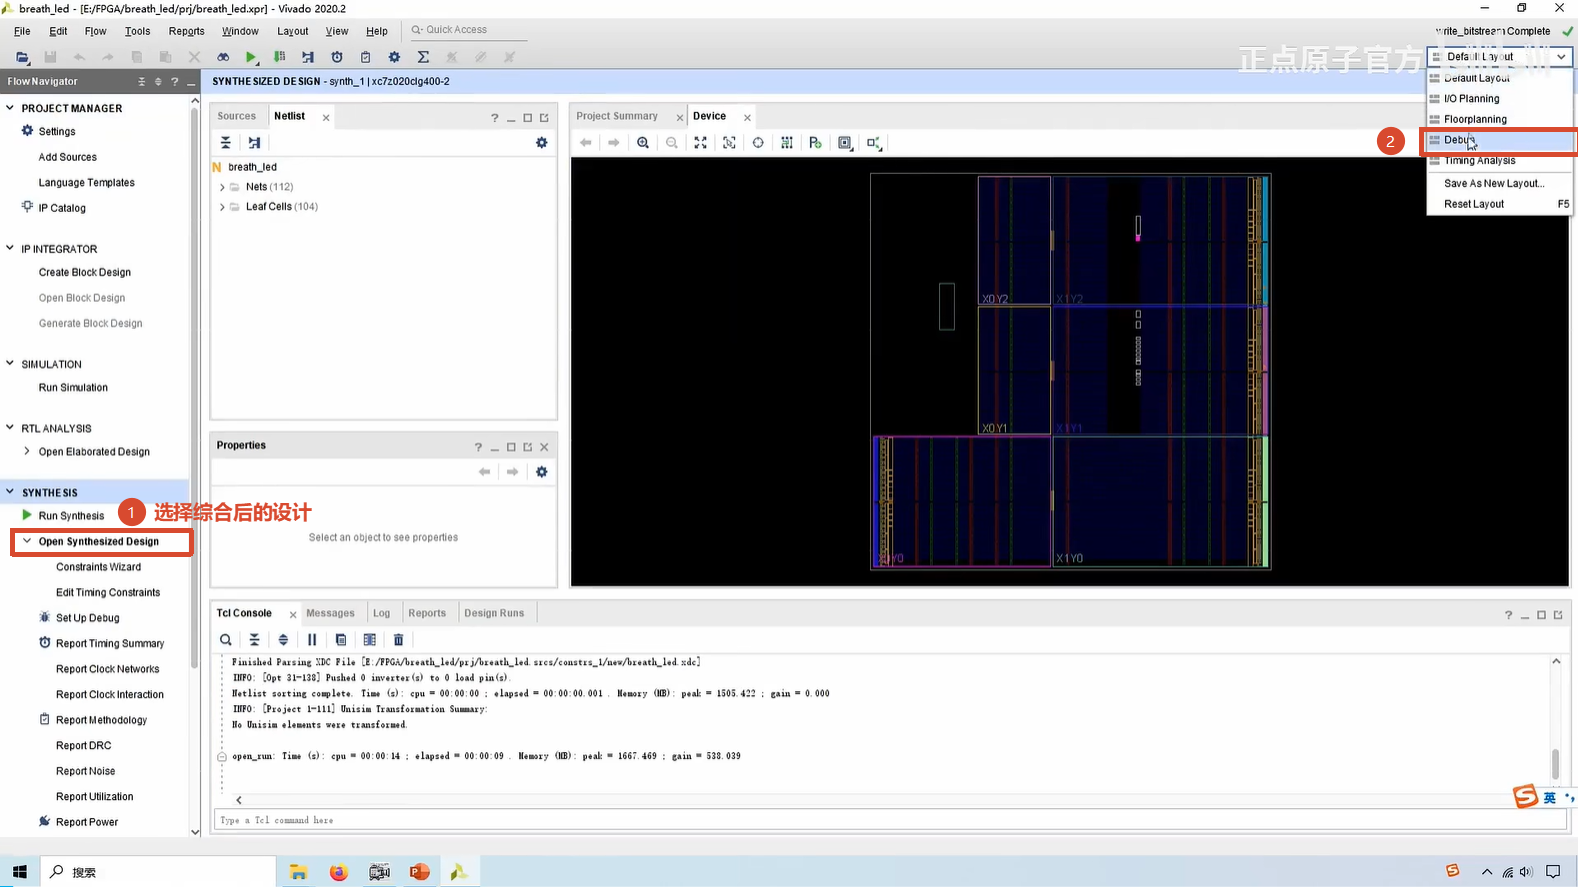Click the Sigma reports toolbar icon
The width and height of the screenshot is (1578, 887).
point(423,57)
